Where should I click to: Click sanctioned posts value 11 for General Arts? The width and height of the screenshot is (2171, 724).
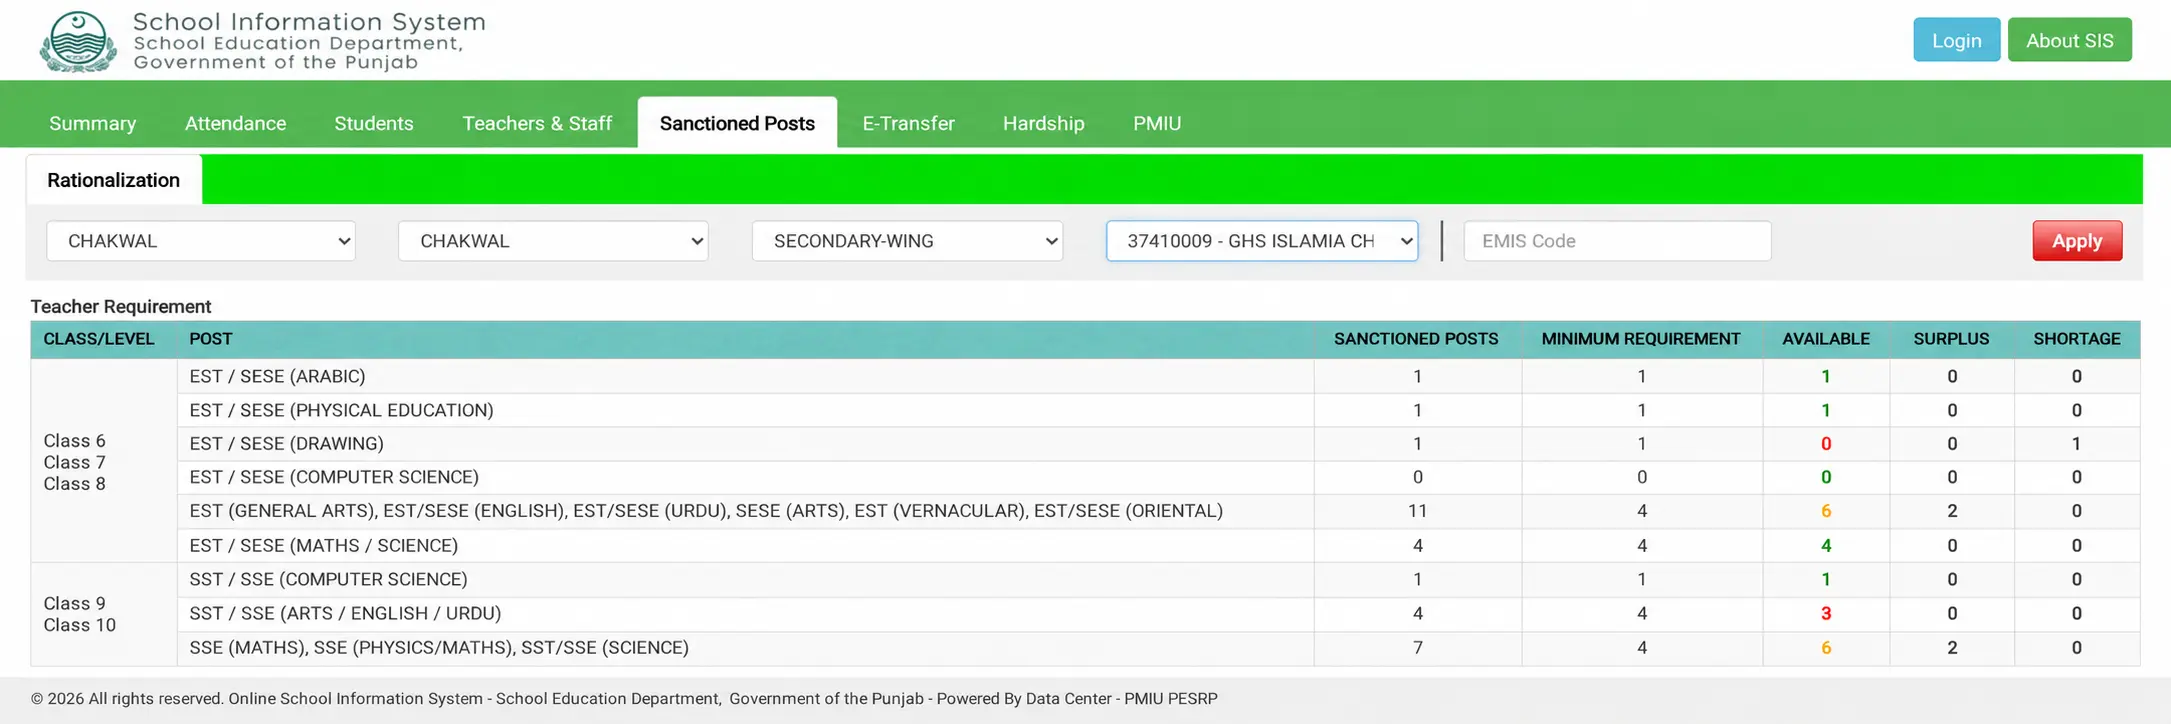coord(1417,511)
